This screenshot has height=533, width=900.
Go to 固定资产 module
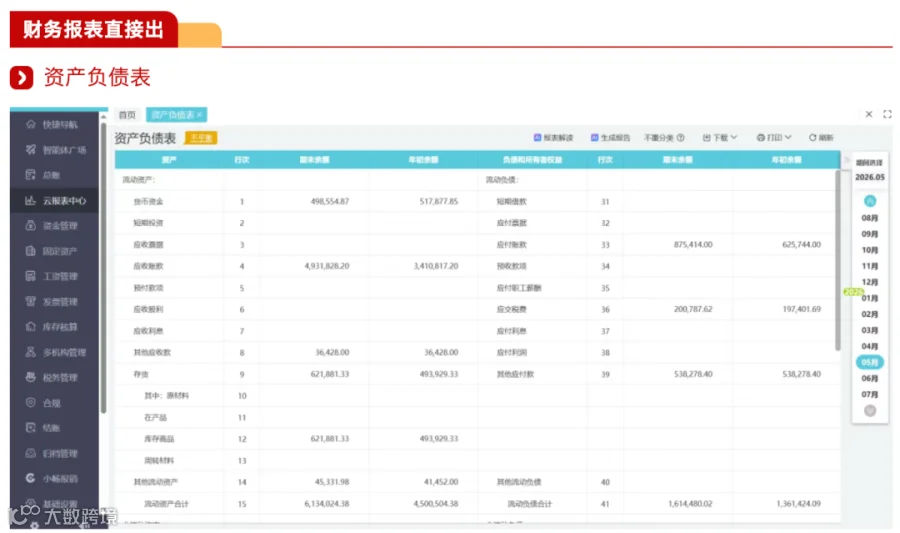(53, 251)
